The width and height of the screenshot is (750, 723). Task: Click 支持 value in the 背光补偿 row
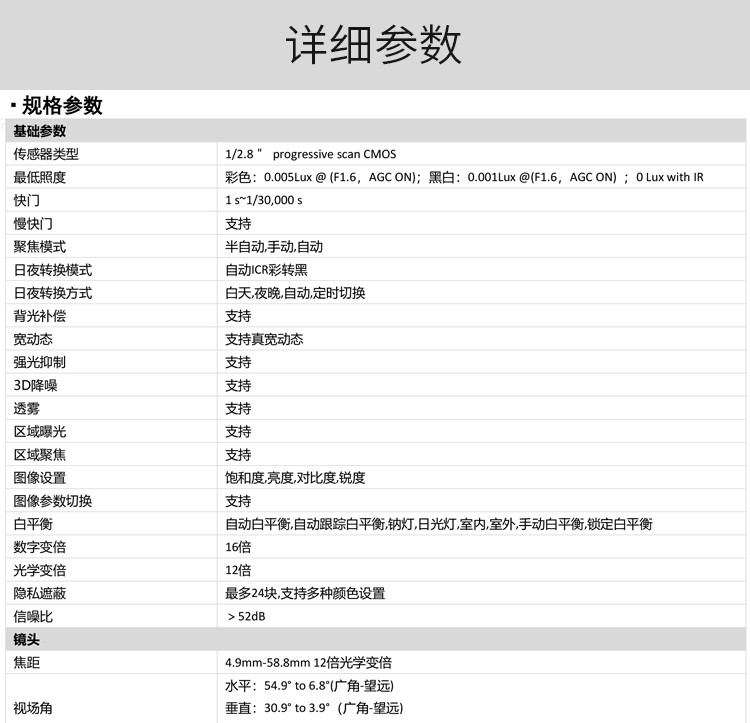(x=238, y=316)
